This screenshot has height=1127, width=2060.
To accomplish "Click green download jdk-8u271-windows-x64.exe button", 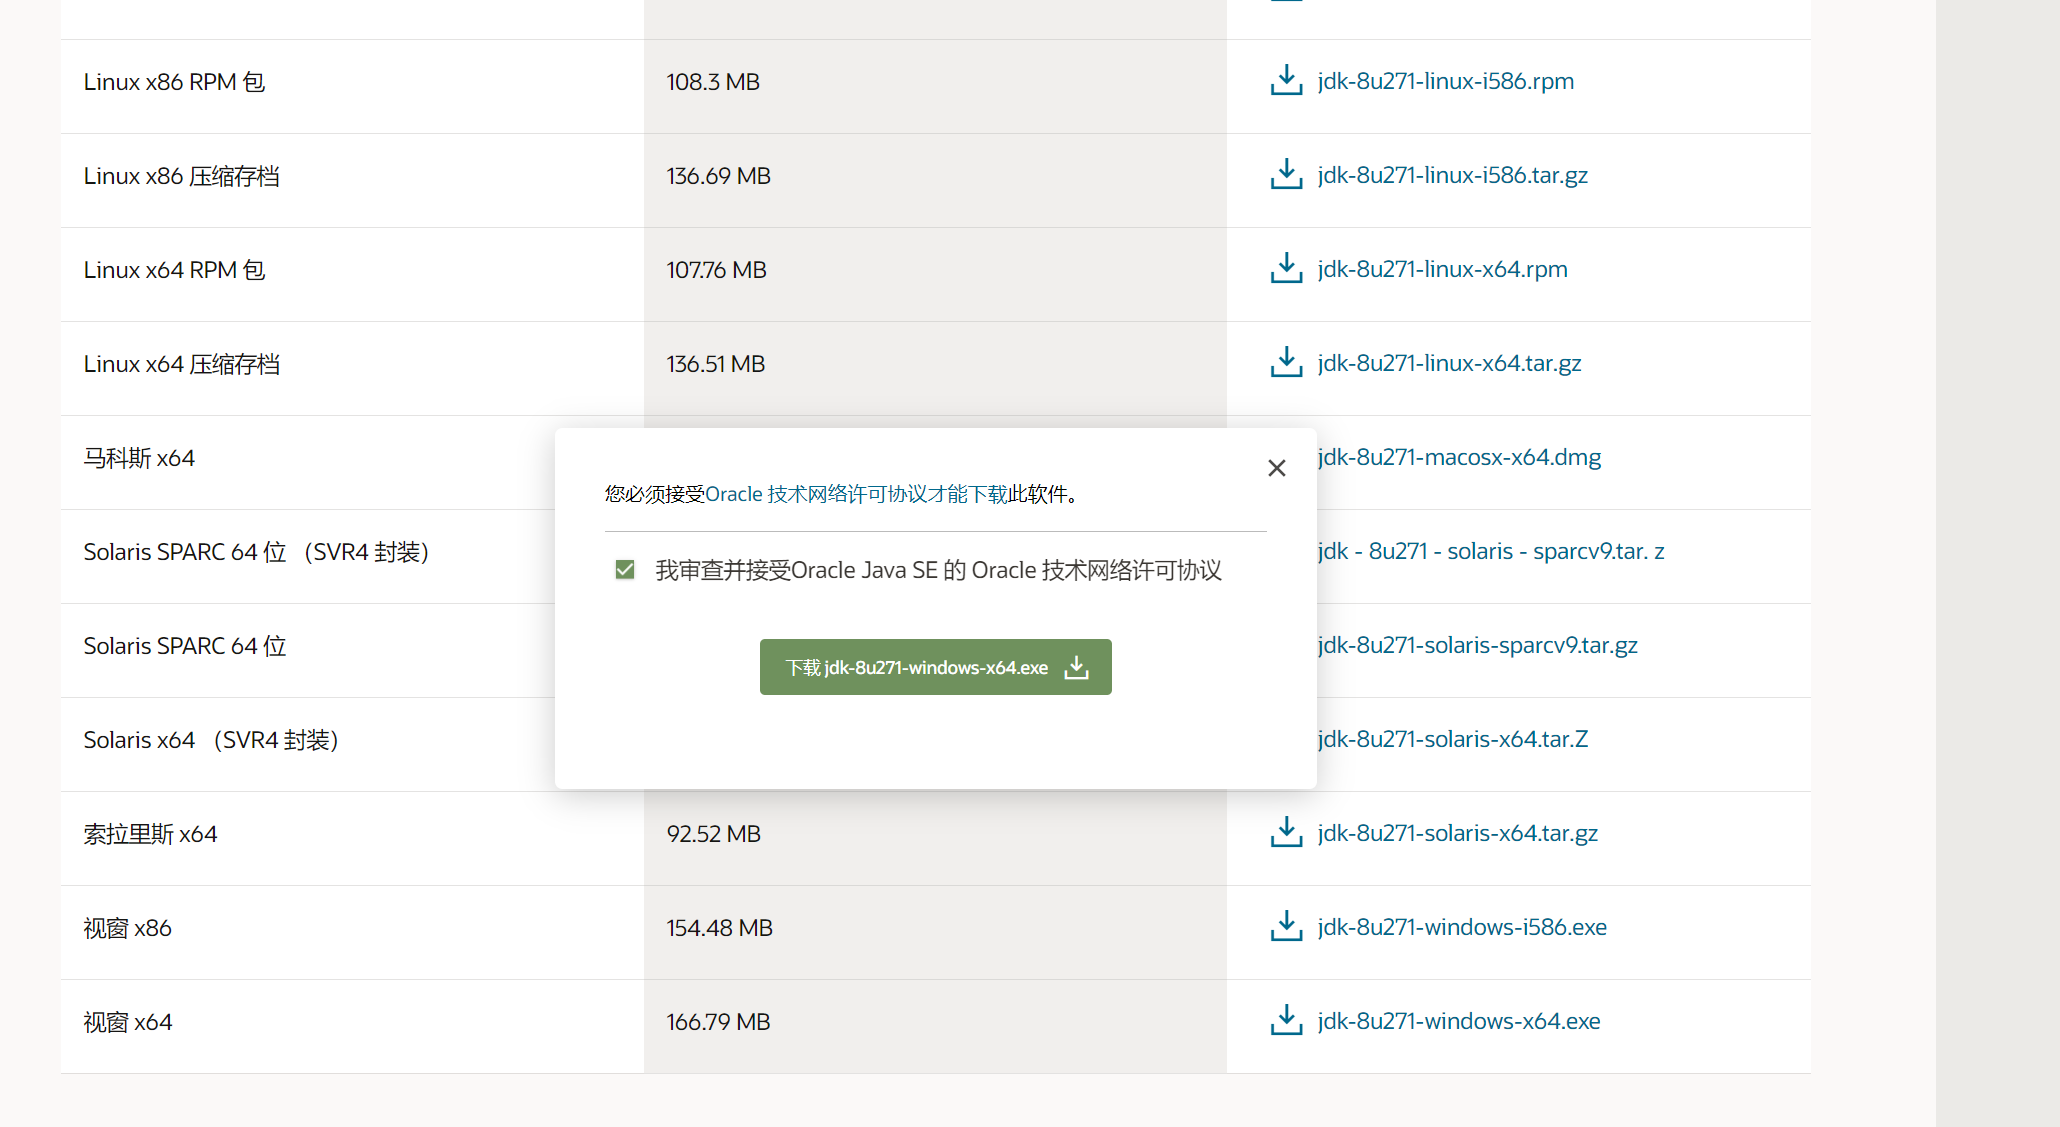I will click(x=936, y=667).
